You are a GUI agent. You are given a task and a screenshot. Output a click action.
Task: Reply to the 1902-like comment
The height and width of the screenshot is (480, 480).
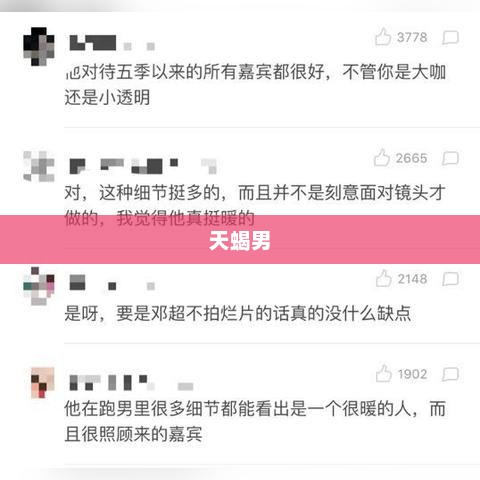pyautogui.click(x=451, y=374)
